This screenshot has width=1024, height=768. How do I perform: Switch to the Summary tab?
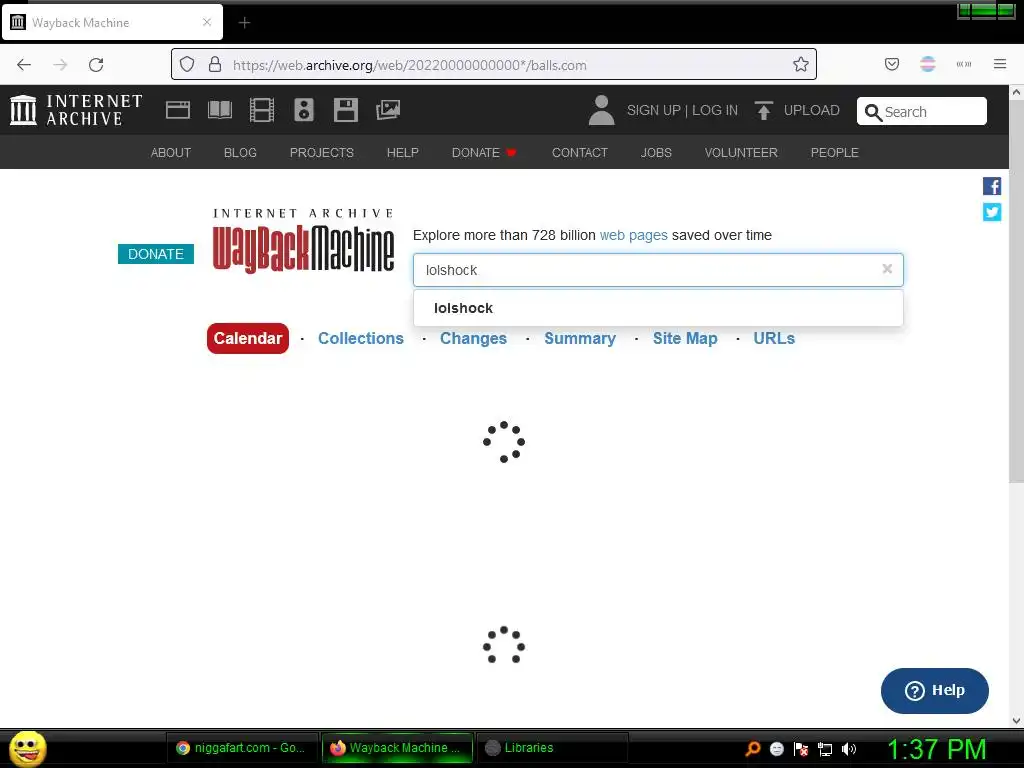pos(580,338)
